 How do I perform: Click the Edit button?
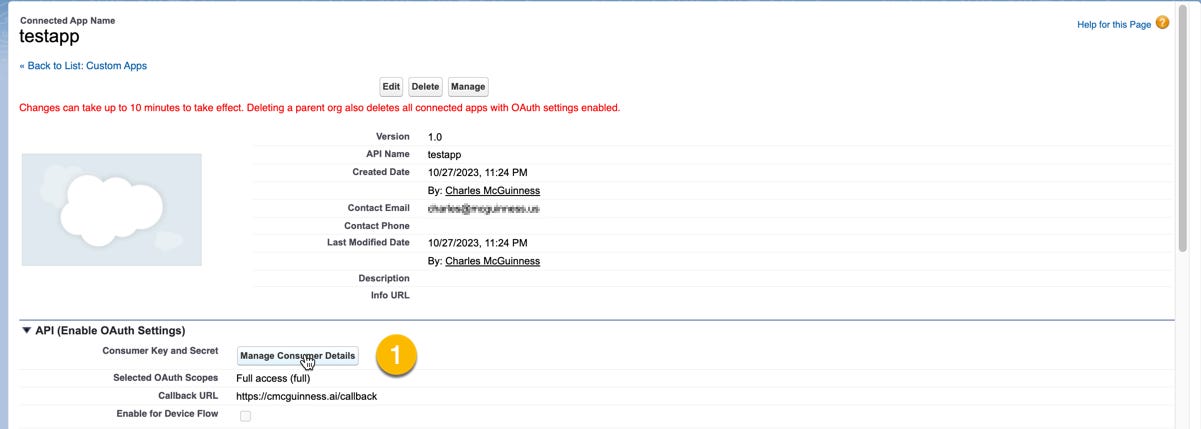pos(391,87)
